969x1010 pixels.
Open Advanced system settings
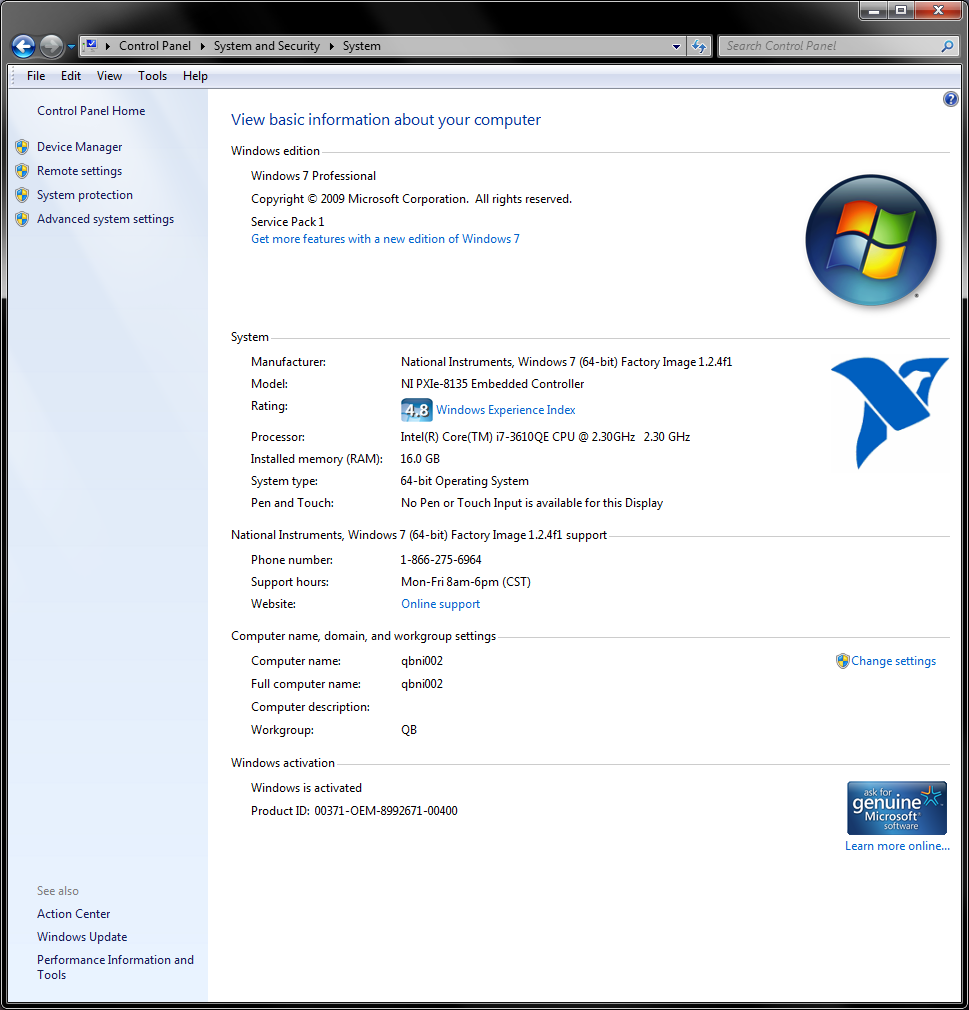click(106, 219)
